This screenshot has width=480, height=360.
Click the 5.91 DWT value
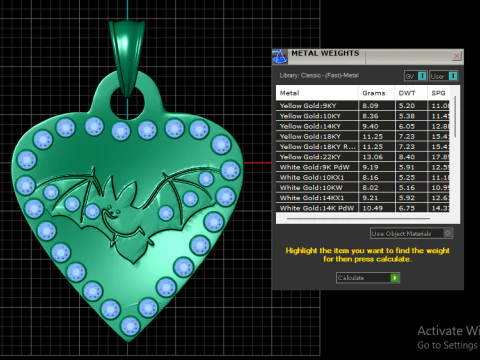coord(407,167)
